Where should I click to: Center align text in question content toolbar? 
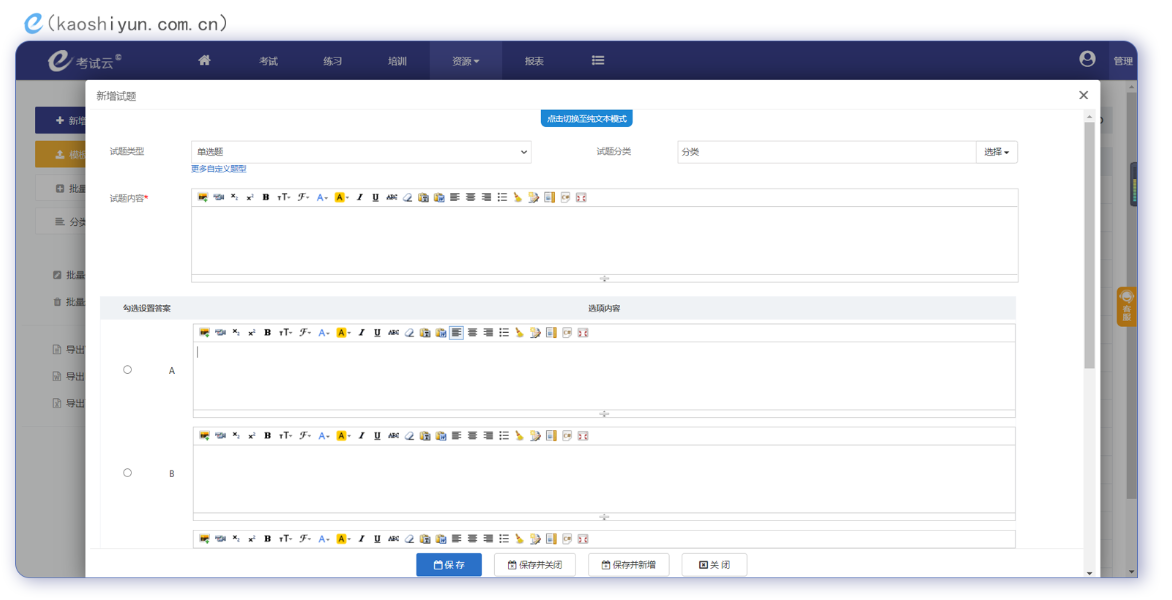pos(470,198)
